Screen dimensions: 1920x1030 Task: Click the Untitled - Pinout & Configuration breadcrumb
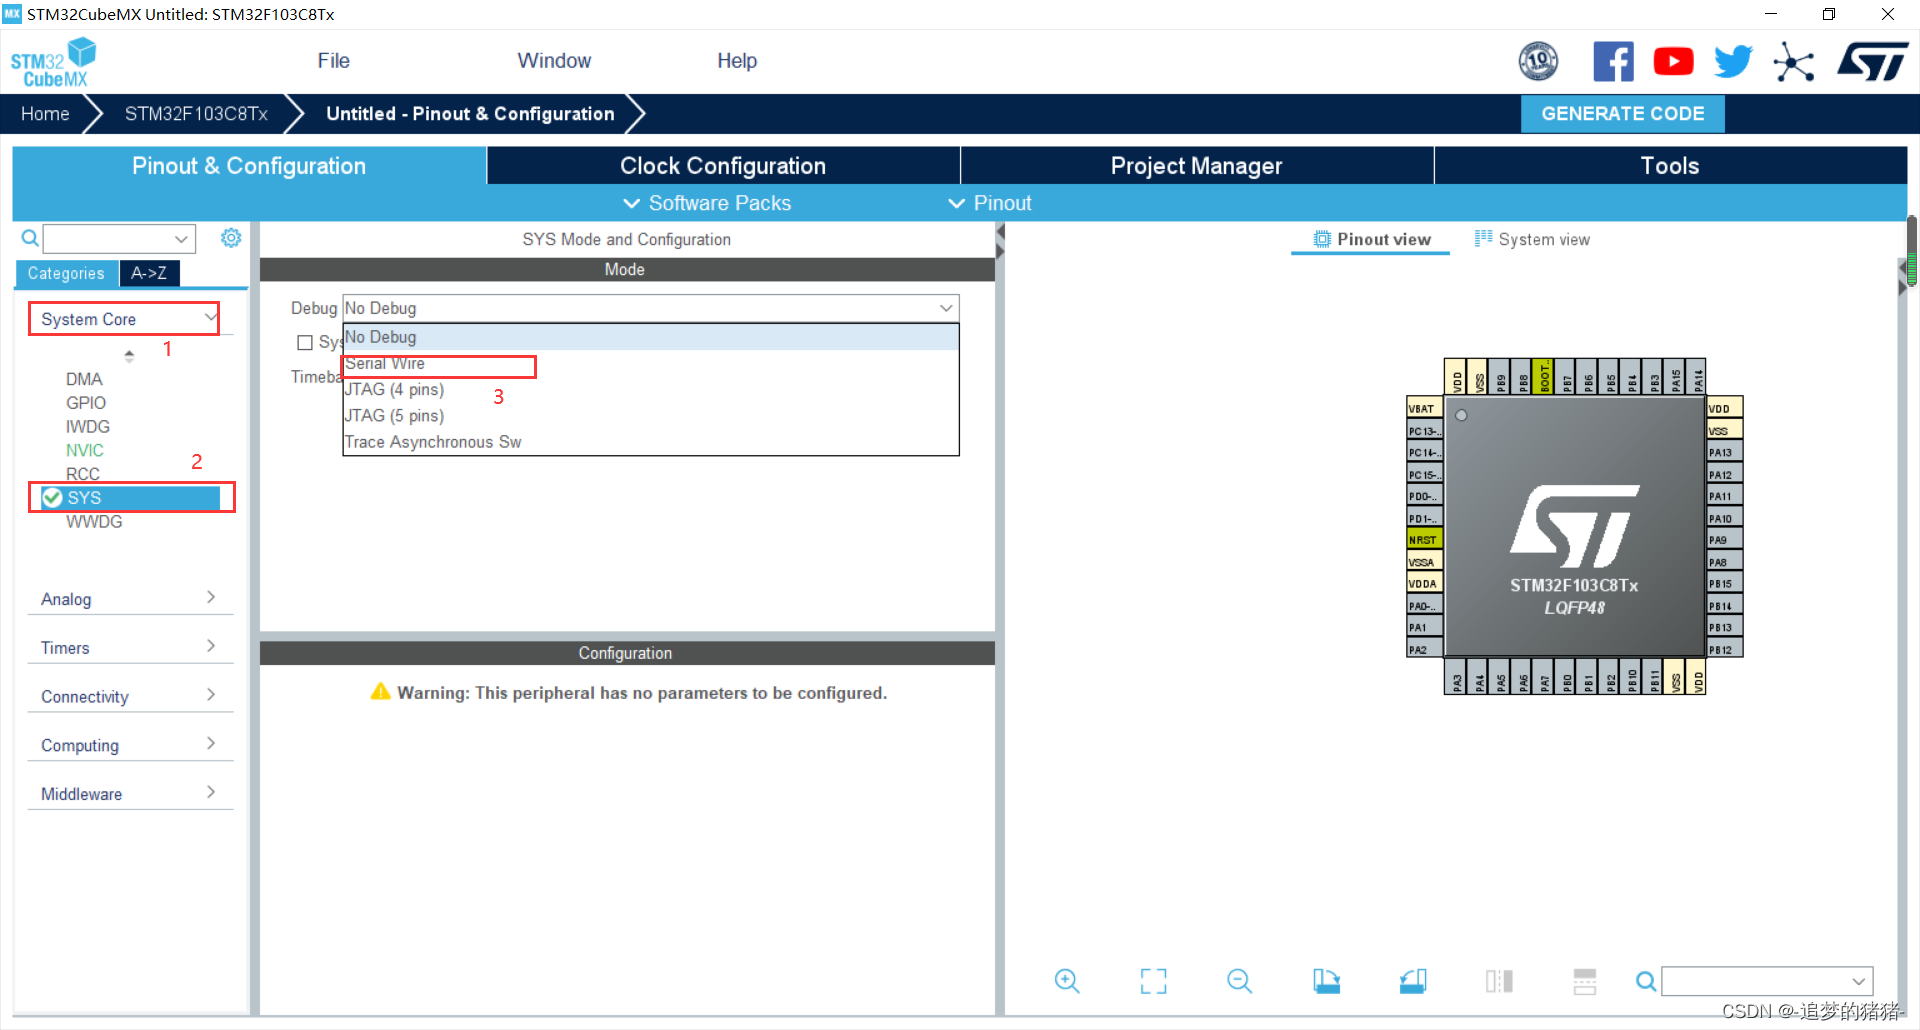click(470, 114)
